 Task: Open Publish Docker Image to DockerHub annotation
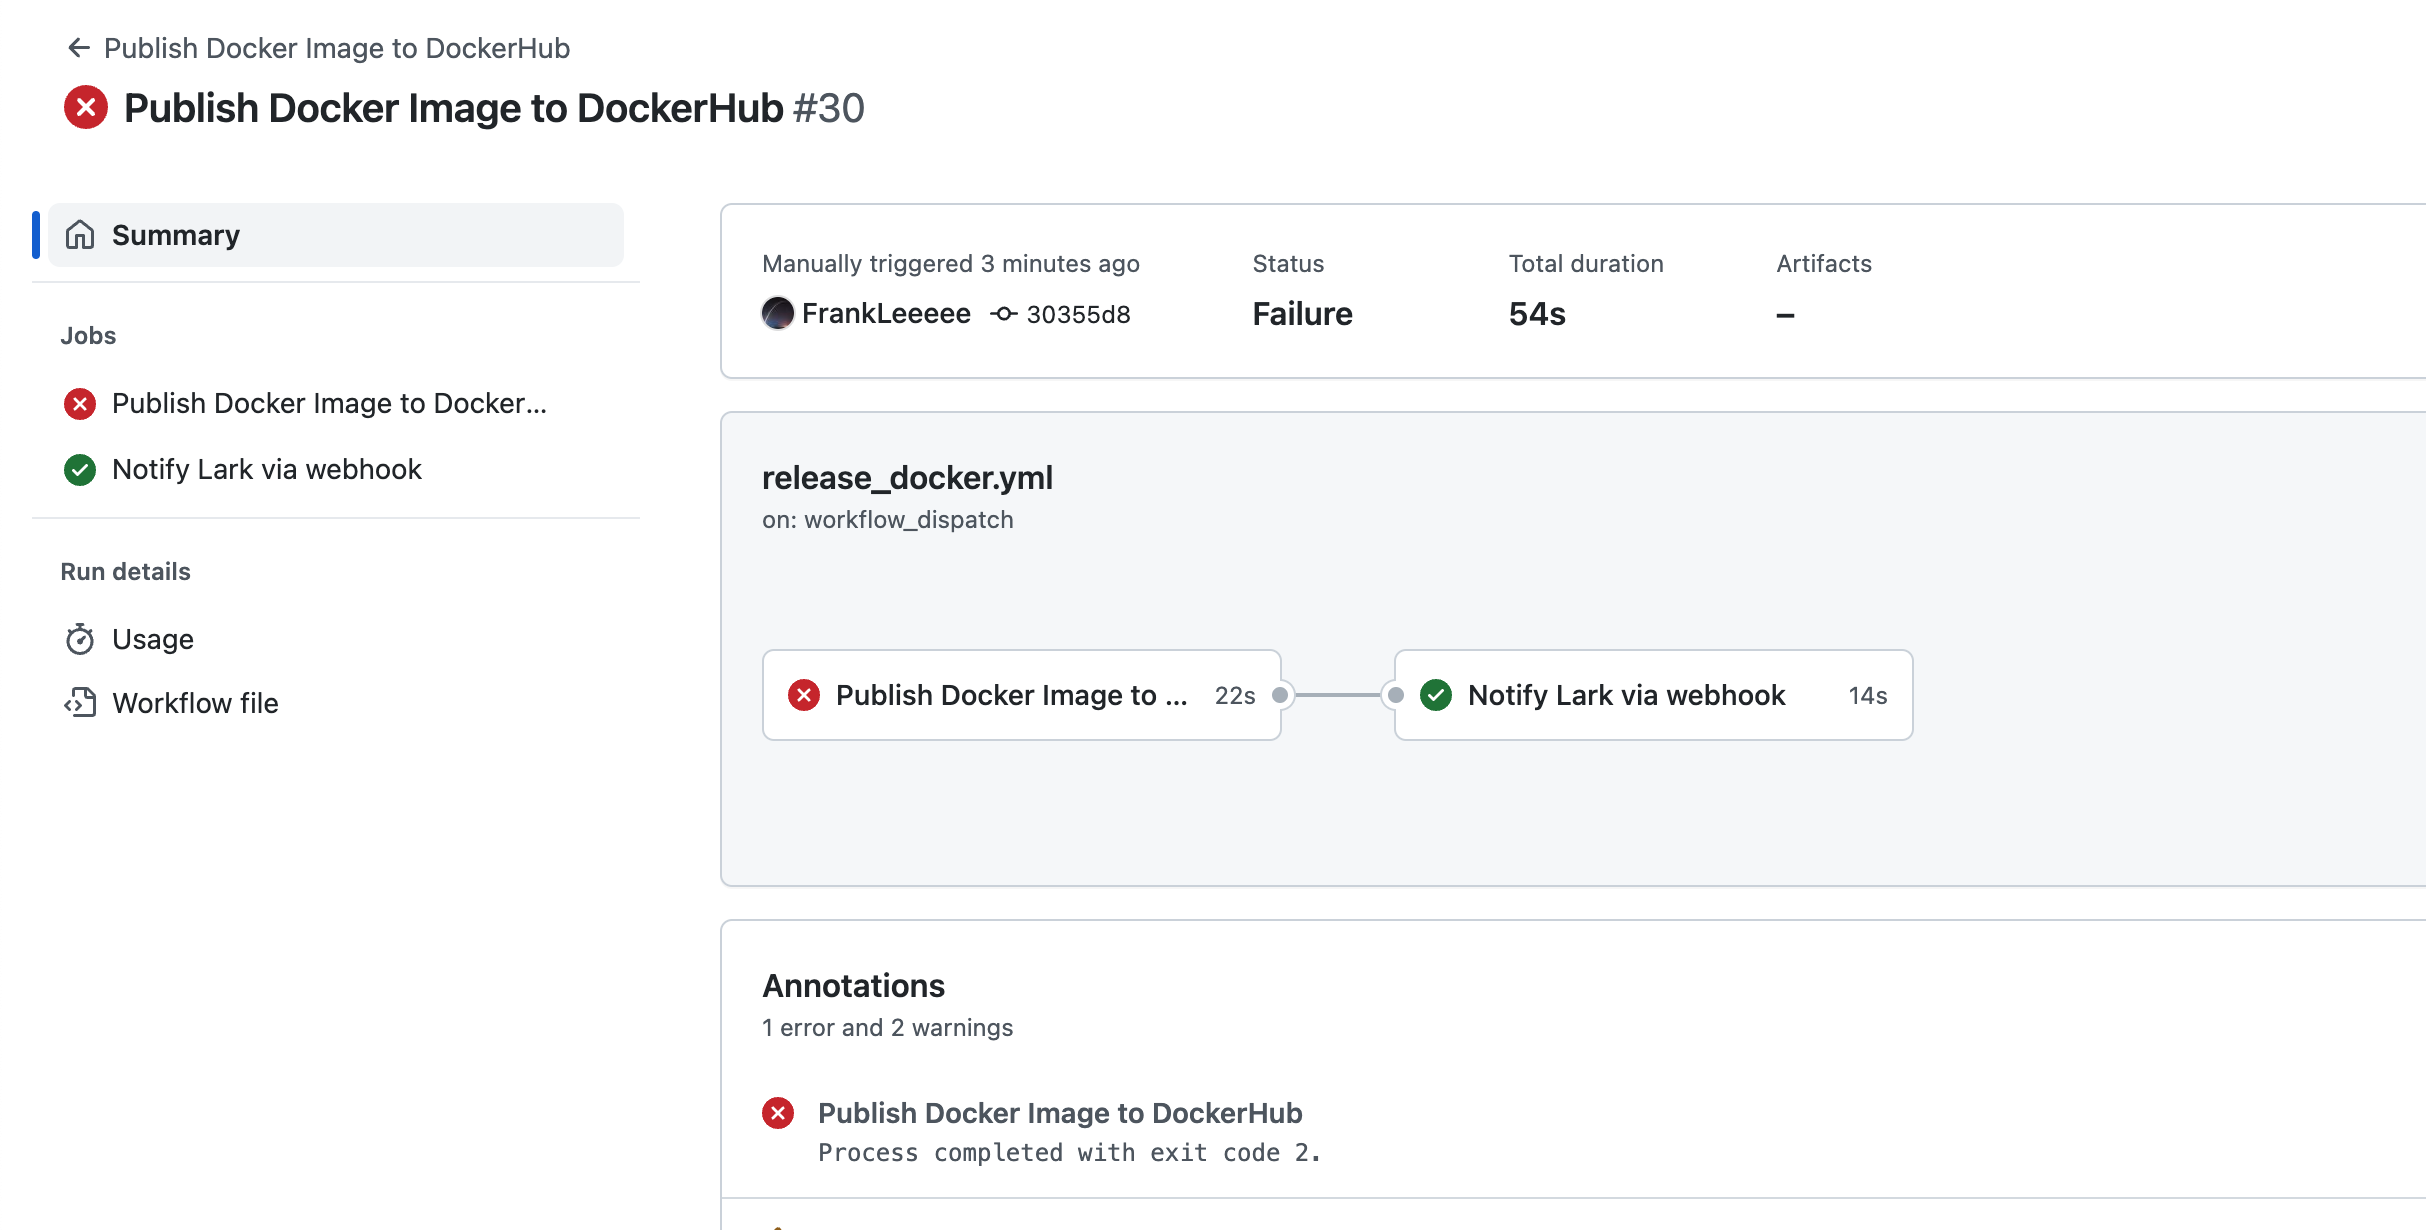(1060, 1113)
